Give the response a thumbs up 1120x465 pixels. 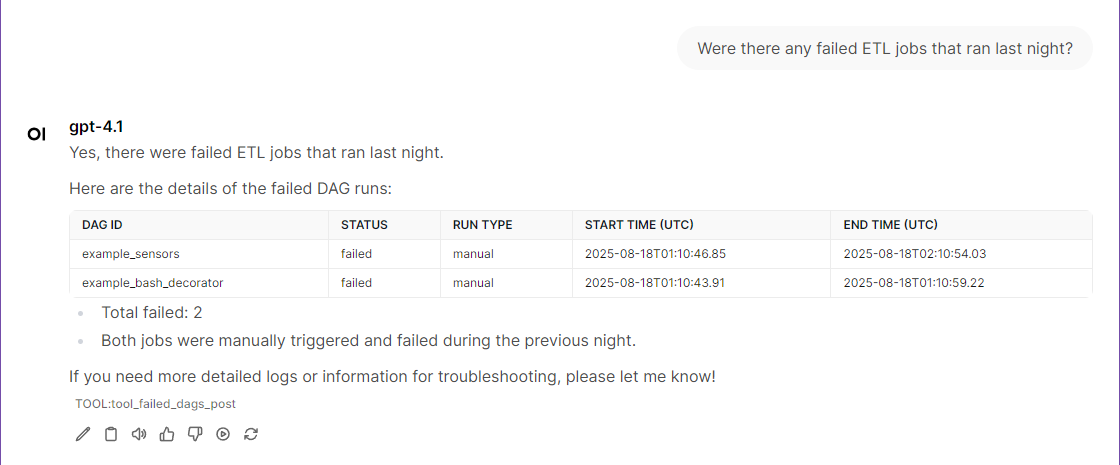167,434
